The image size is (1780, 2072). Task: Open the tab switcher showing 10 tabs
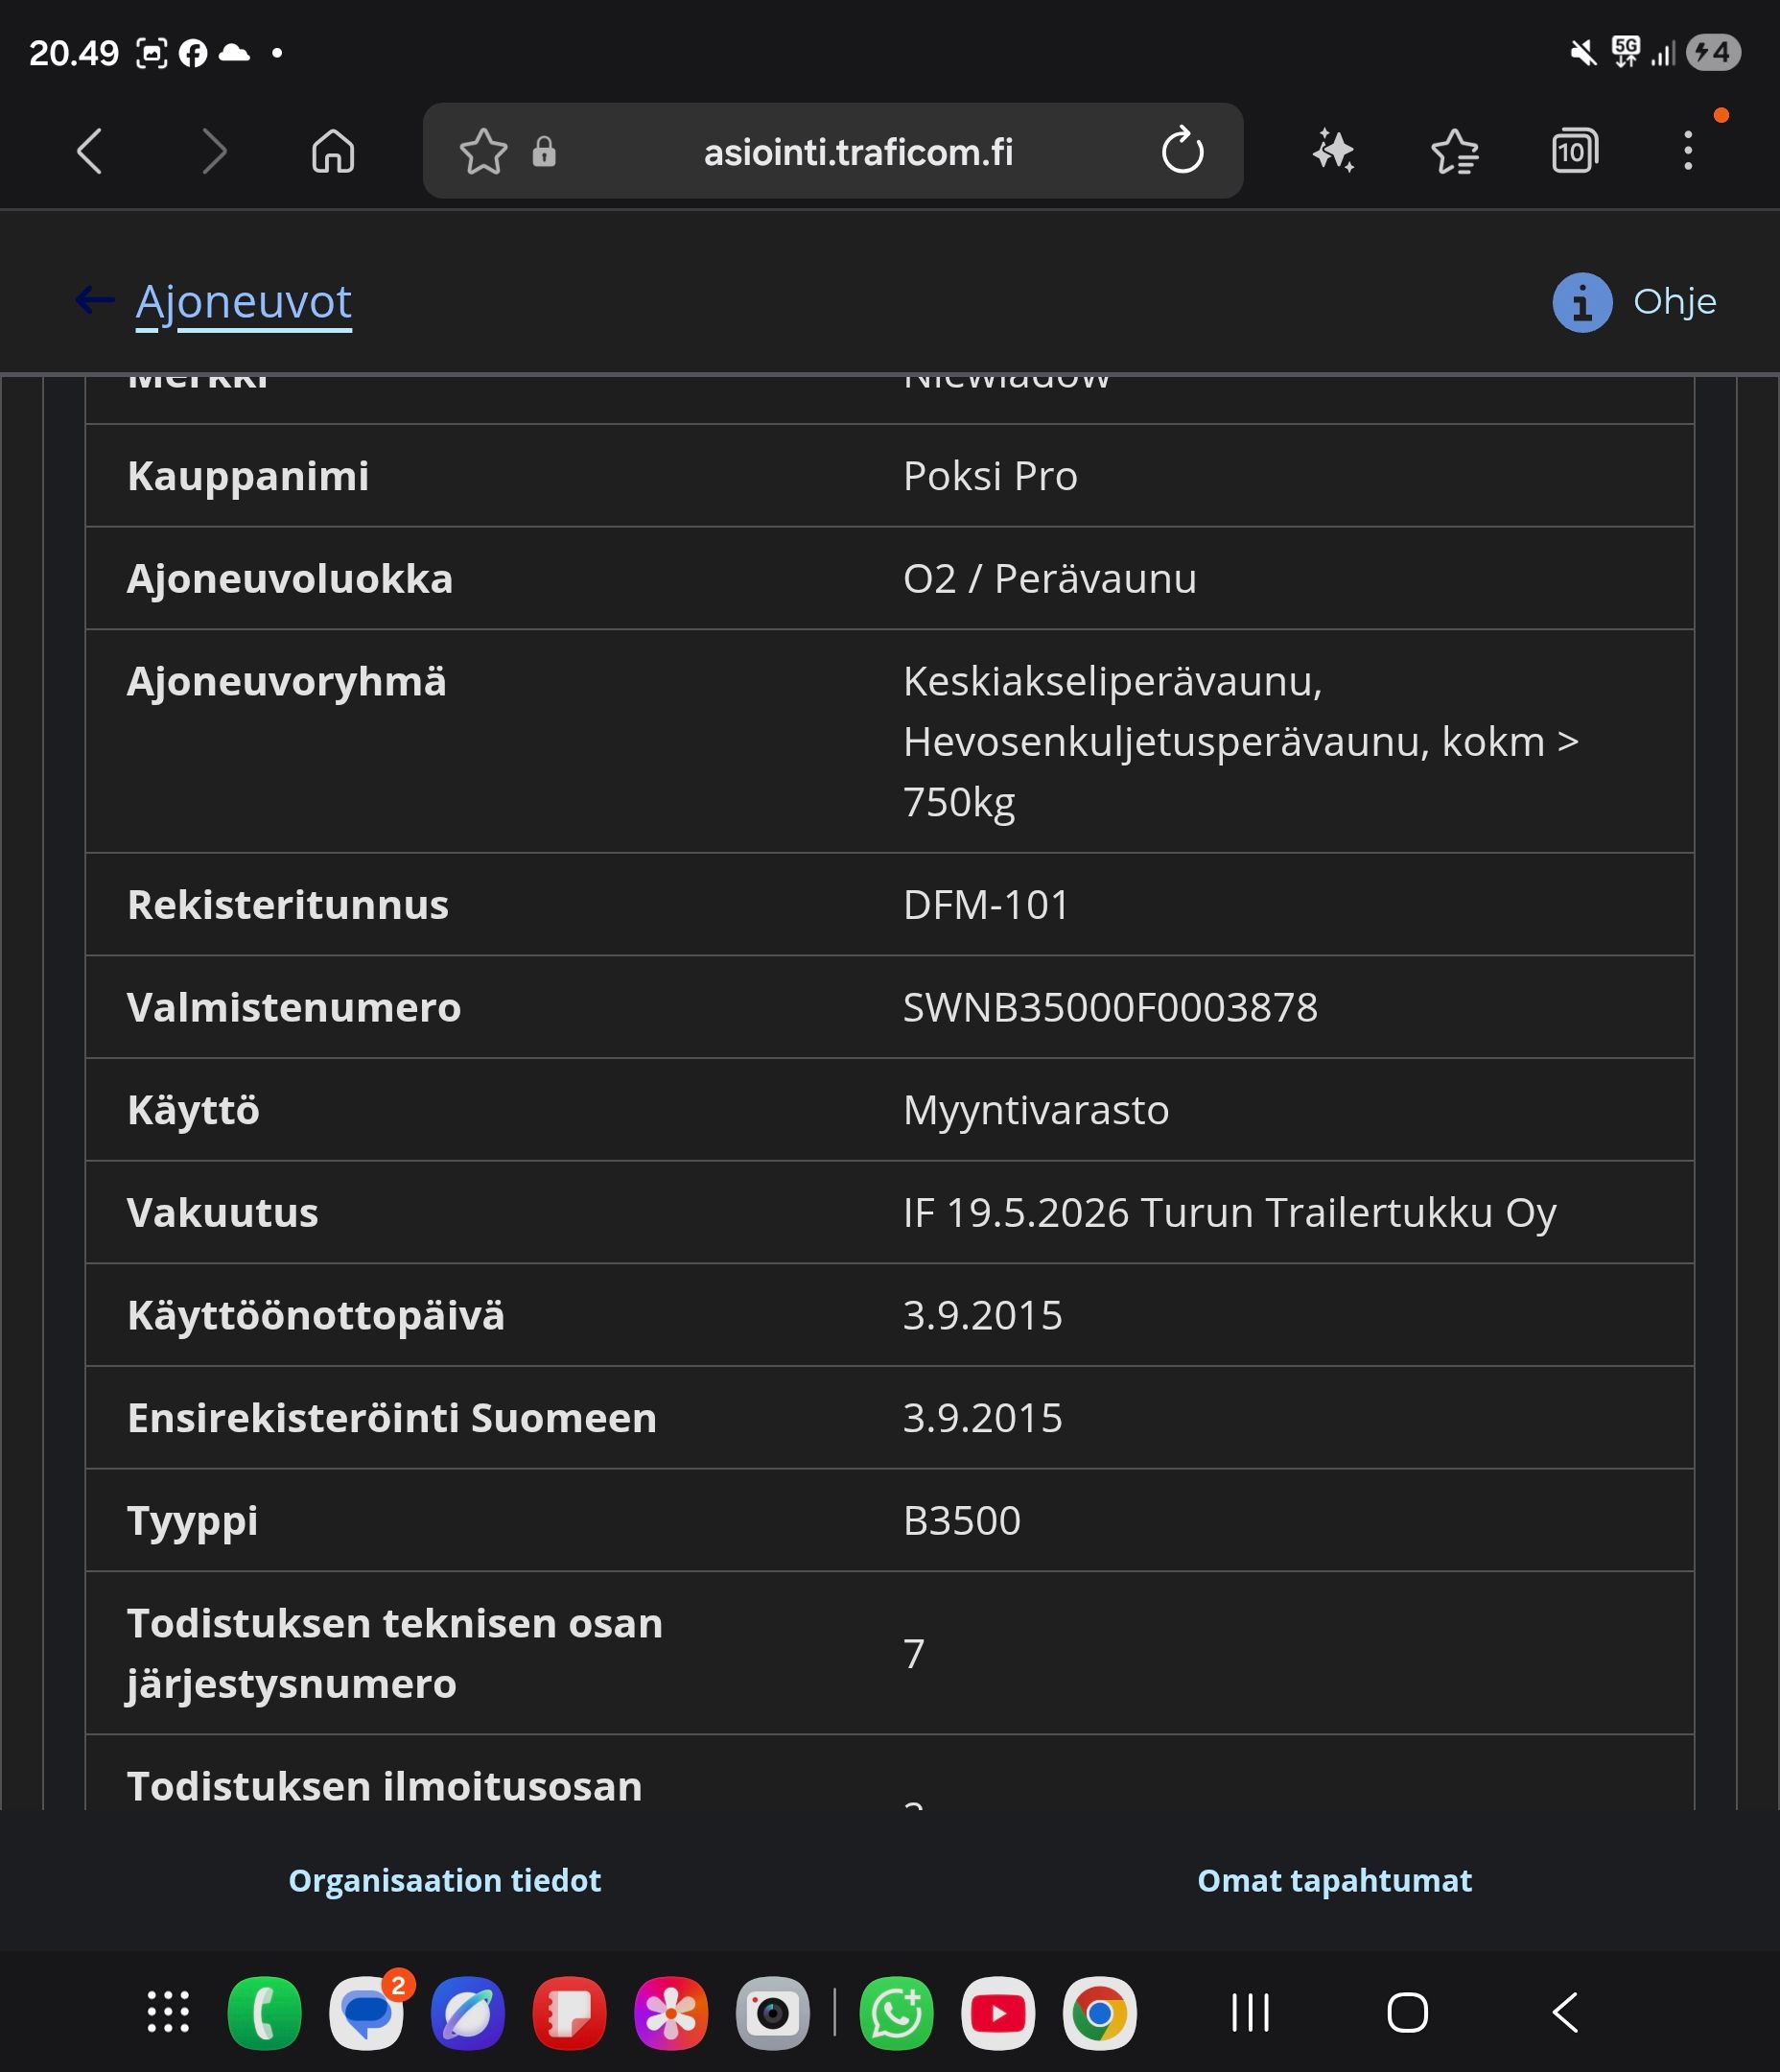(x=1574, y=152)
